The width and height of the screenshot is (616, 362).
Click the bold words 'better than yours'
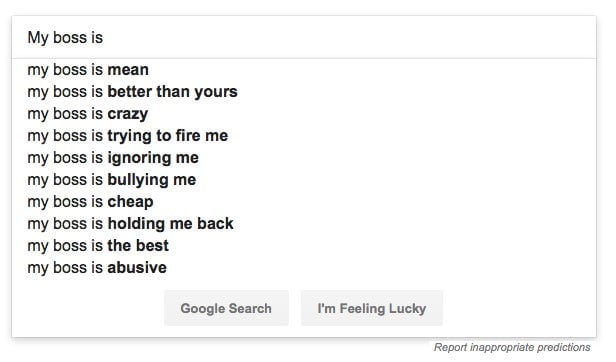[x=172, y=92]
